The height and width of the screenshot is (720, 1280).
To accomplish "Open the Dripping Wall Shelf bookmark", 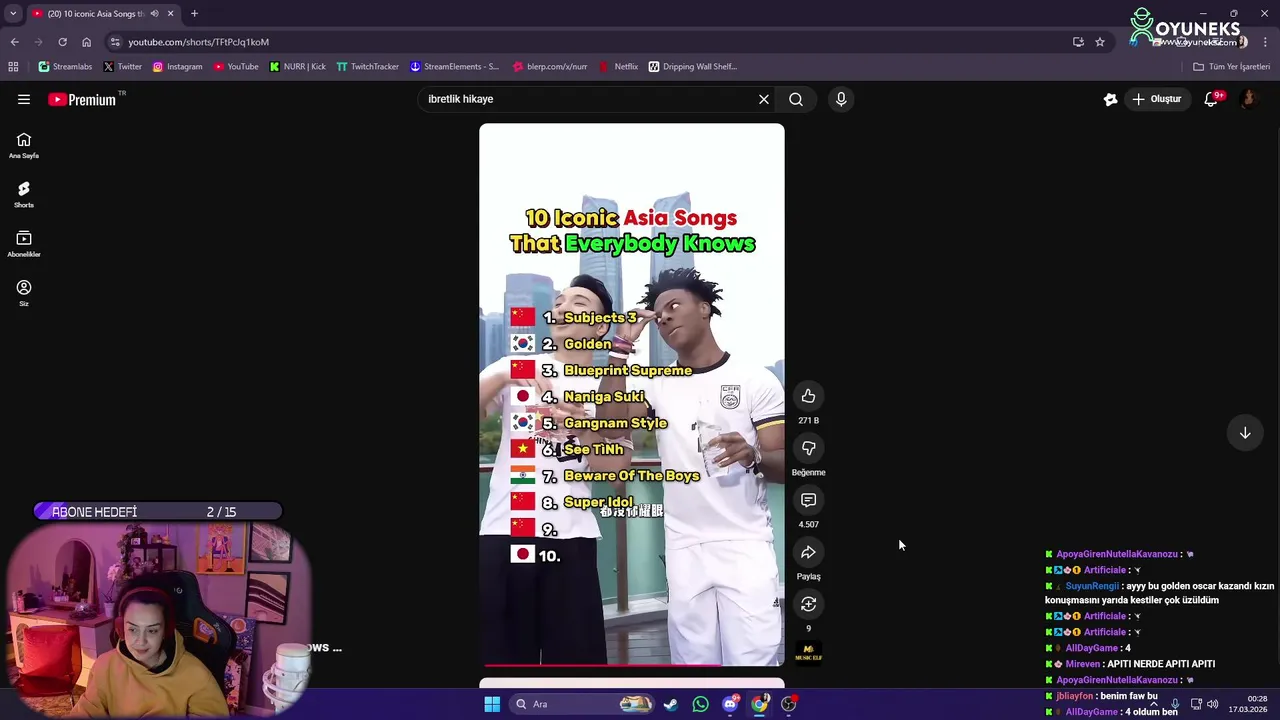I will tap(693, 67).
